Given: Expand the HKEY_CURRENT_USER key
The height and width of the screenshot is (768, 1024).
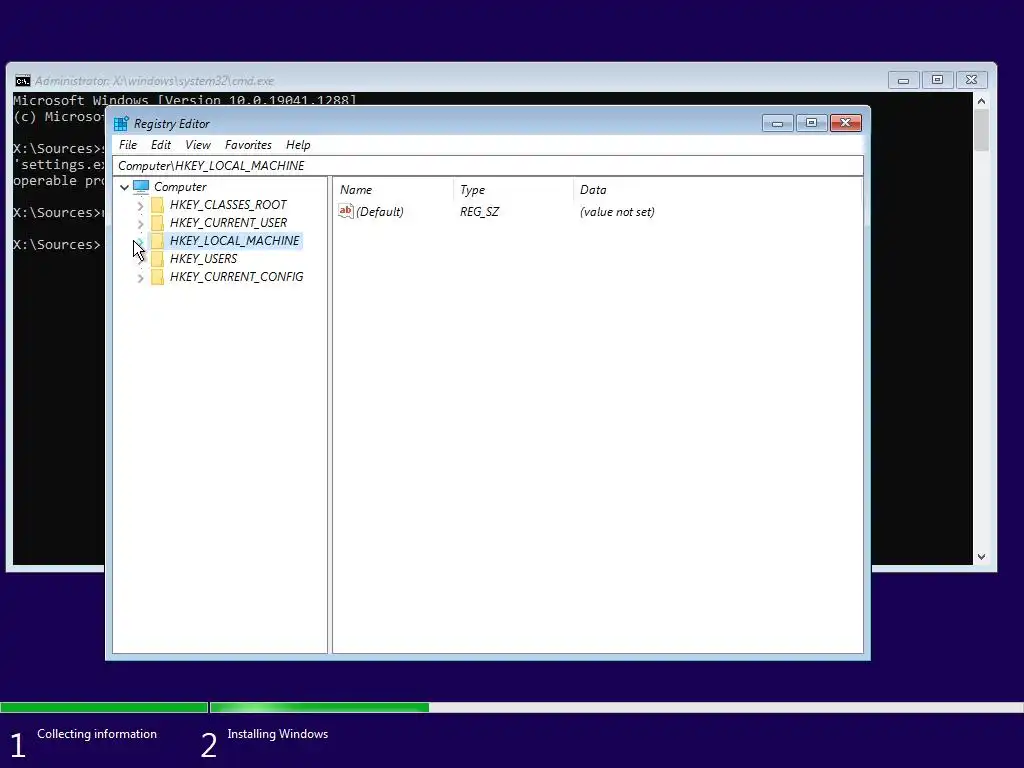Looking at the screenshot, I should pos(140,223).
